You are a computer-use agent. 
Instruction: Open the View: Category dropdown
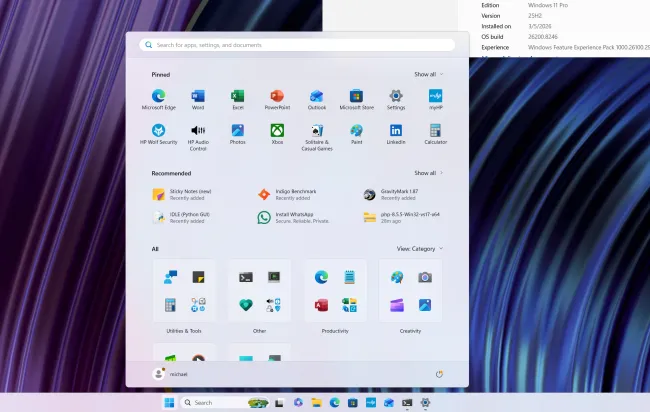coord(420,249)
